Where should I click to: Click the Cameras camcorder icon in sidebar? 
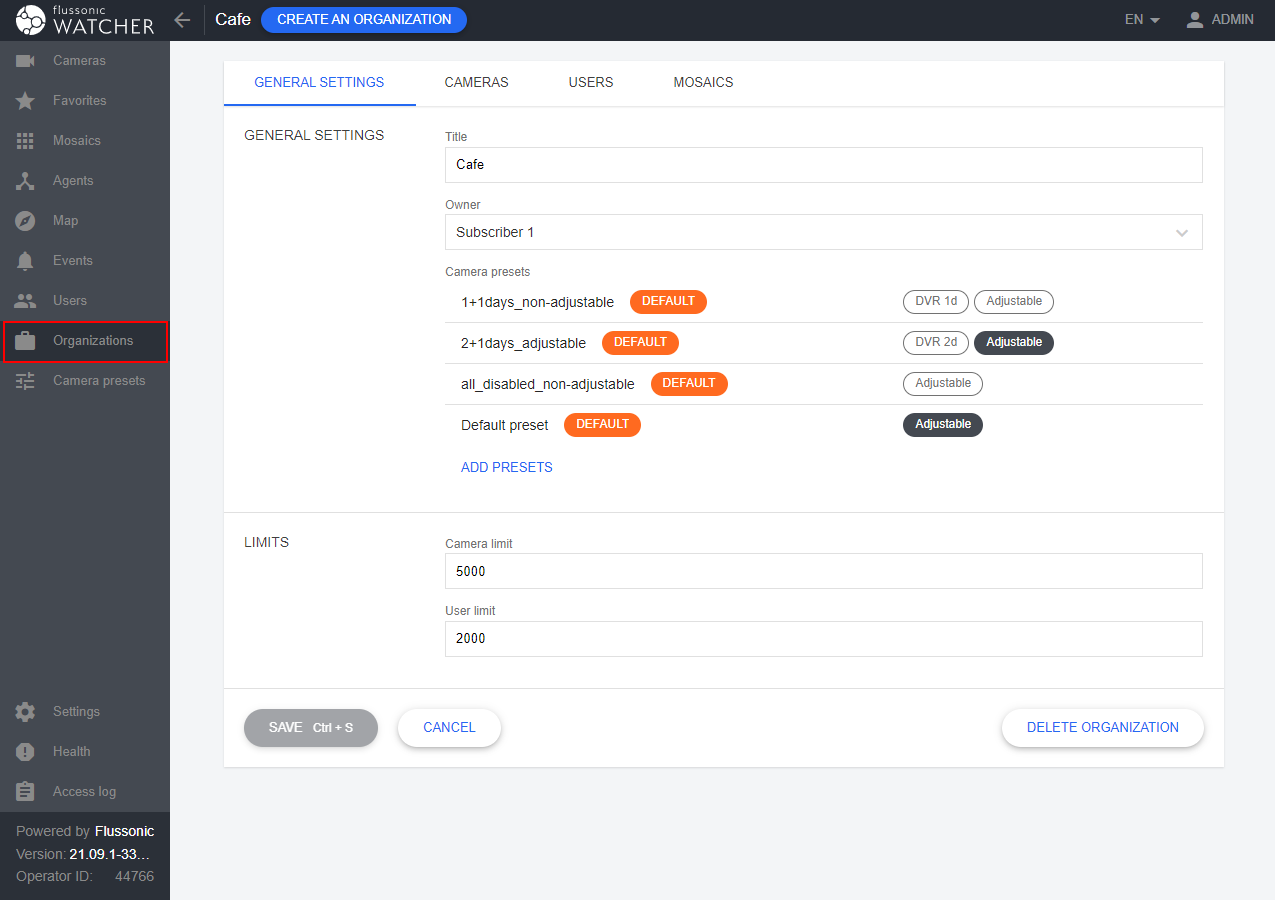pyautogui.click(x=26, y=61)
